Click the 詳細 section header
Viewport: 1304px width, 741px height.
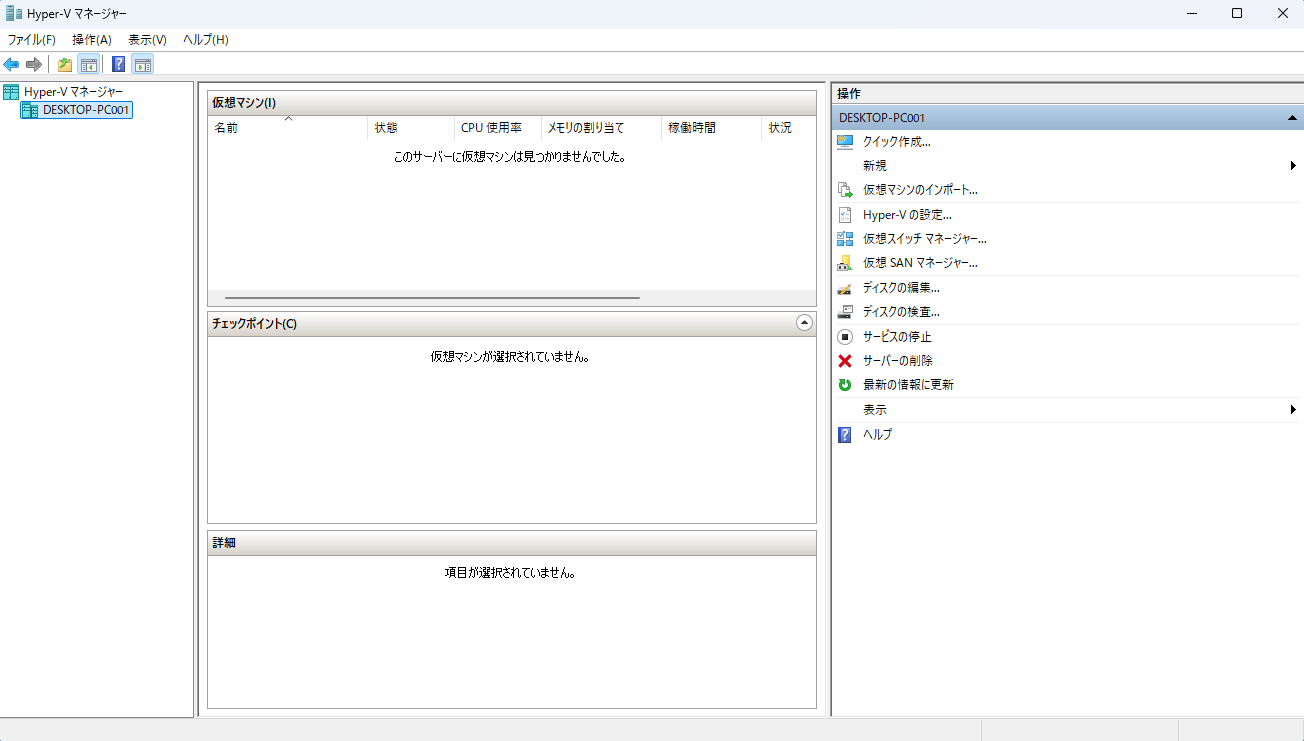pos(512,543)
